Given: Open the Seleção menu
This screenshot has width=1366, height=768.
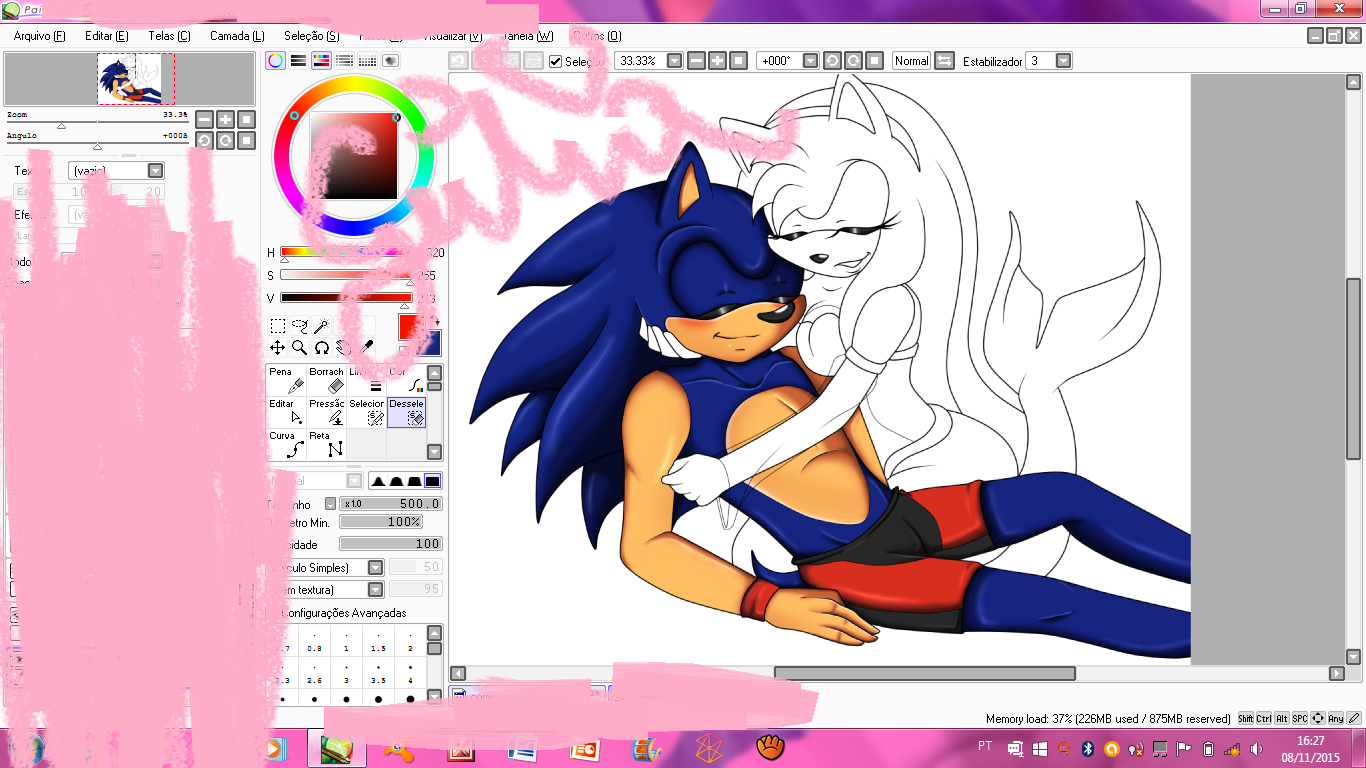Looking at the screenshot, I should pos(311,36).
